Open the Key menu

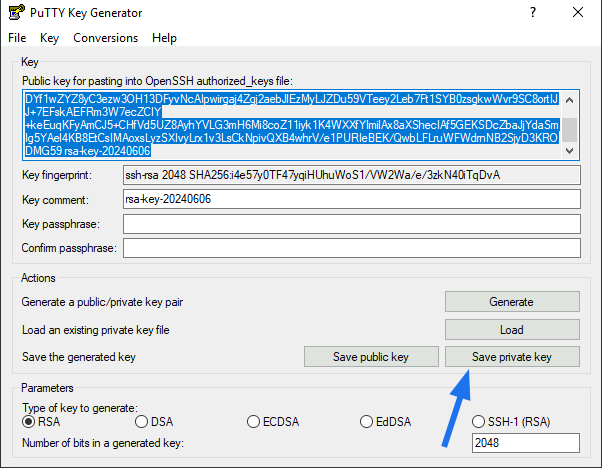coord(49,38)
